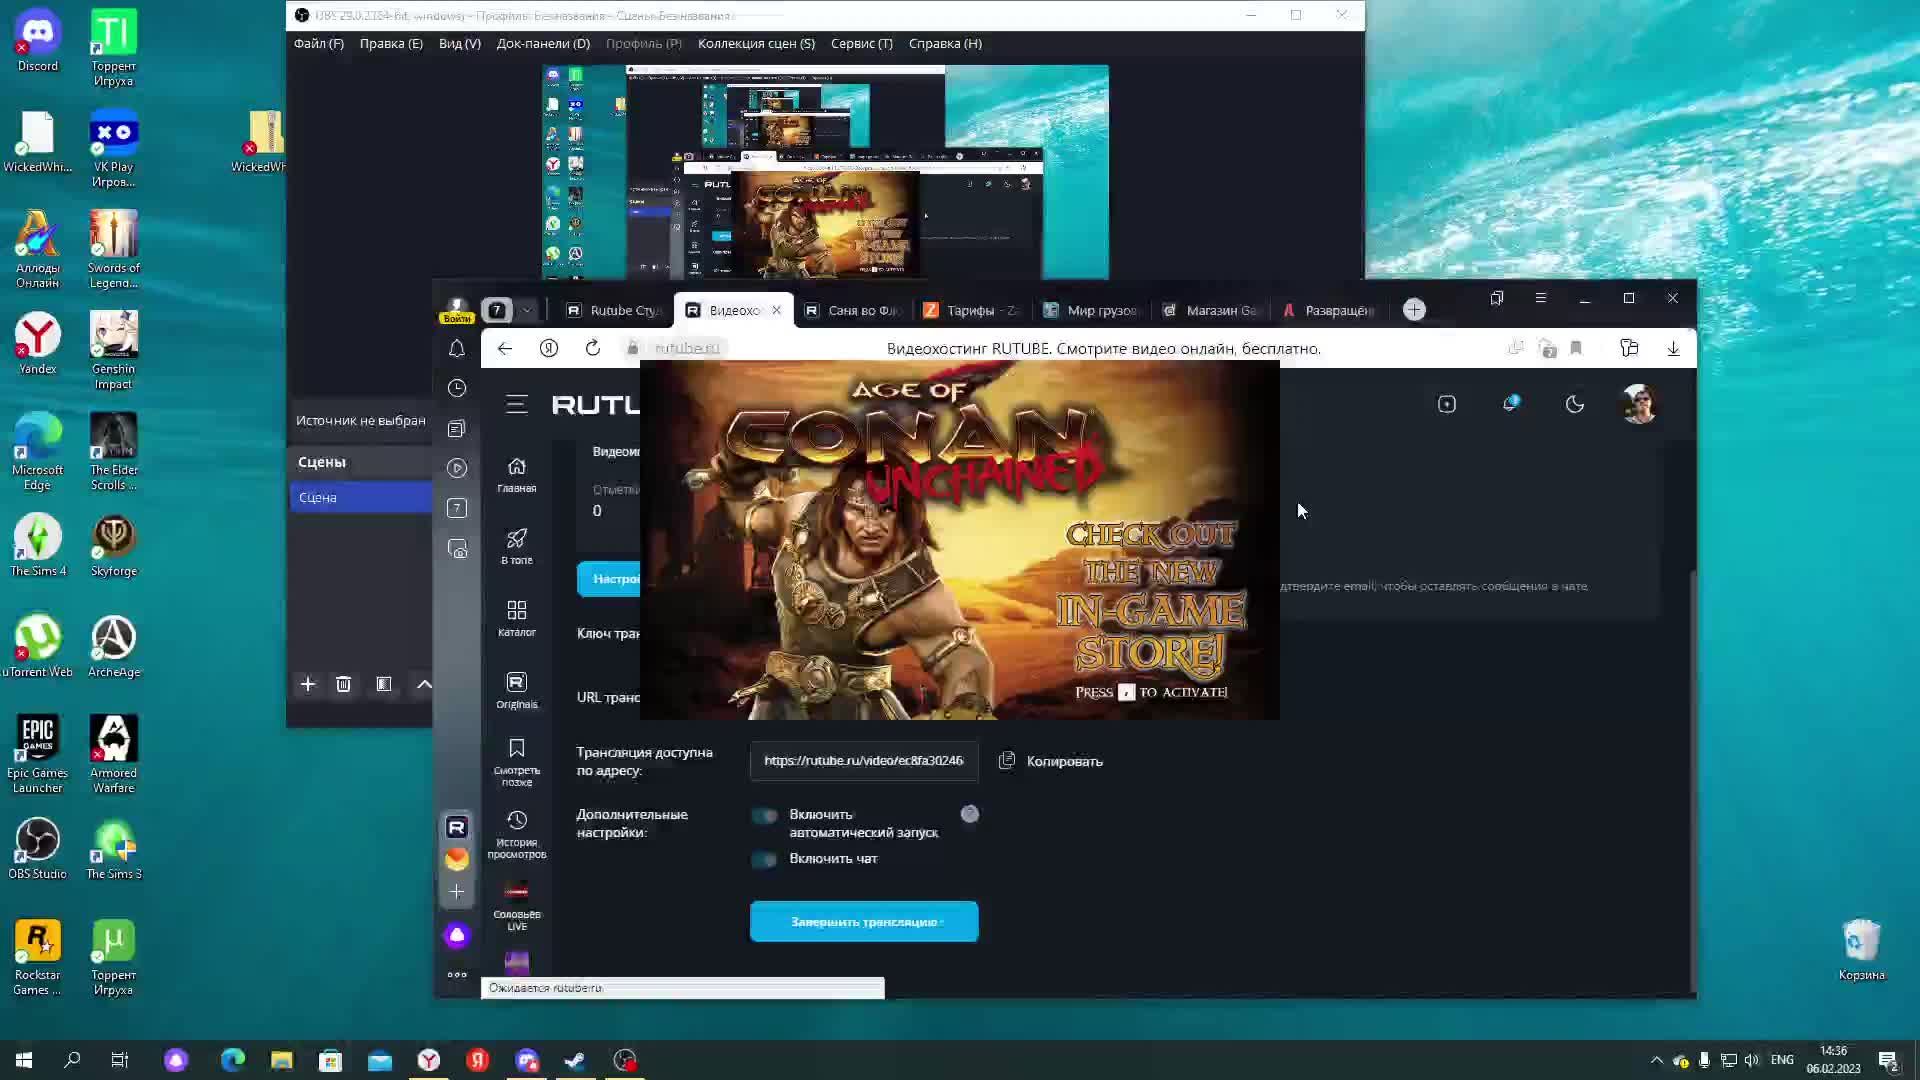Toggle automatic stream launch switch
This screenshot has height=1080, width=1920.
click(765, 816)
